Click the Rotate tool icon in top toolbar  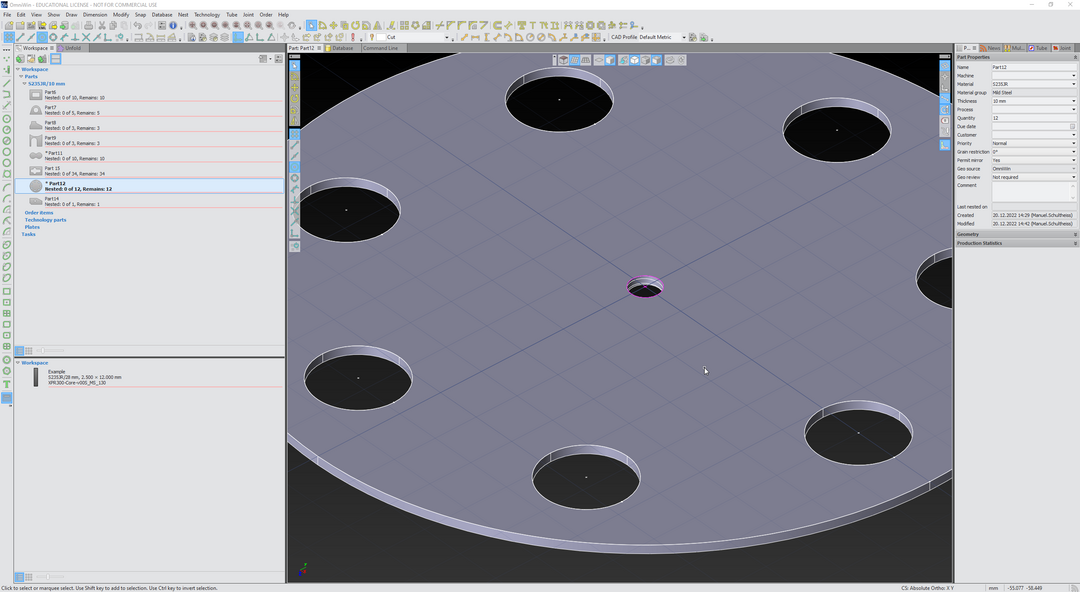[x=355, y=25]
